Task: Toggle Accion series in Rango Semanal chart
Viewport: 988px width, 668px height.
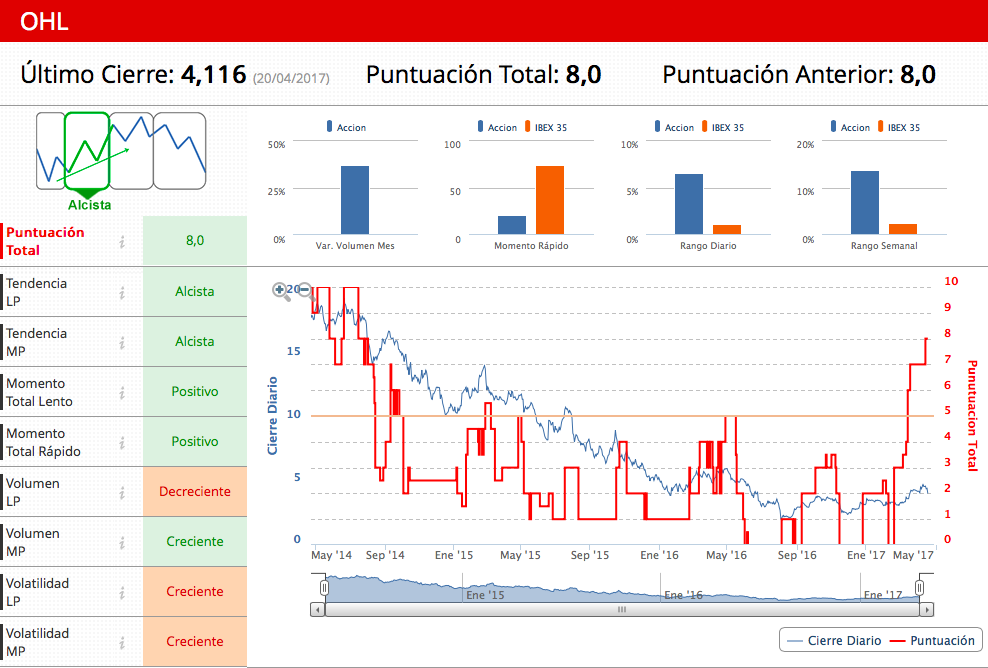Action: [850, 127]
